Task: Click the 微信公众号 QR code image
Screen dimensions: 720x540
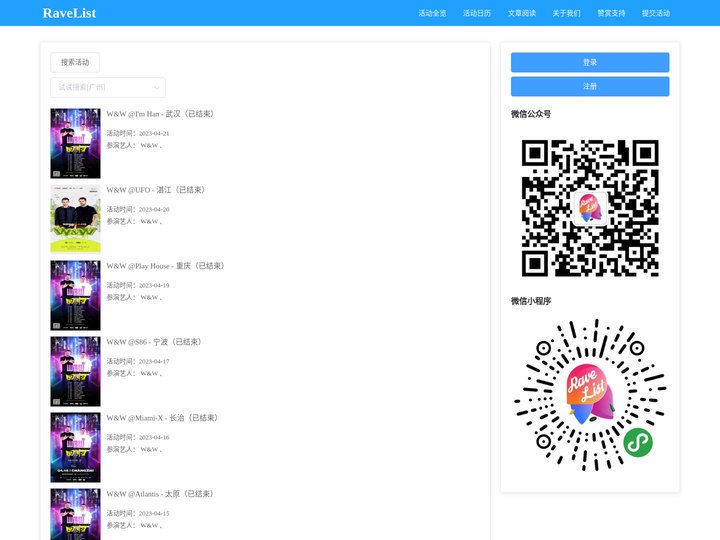Action: 590,208
